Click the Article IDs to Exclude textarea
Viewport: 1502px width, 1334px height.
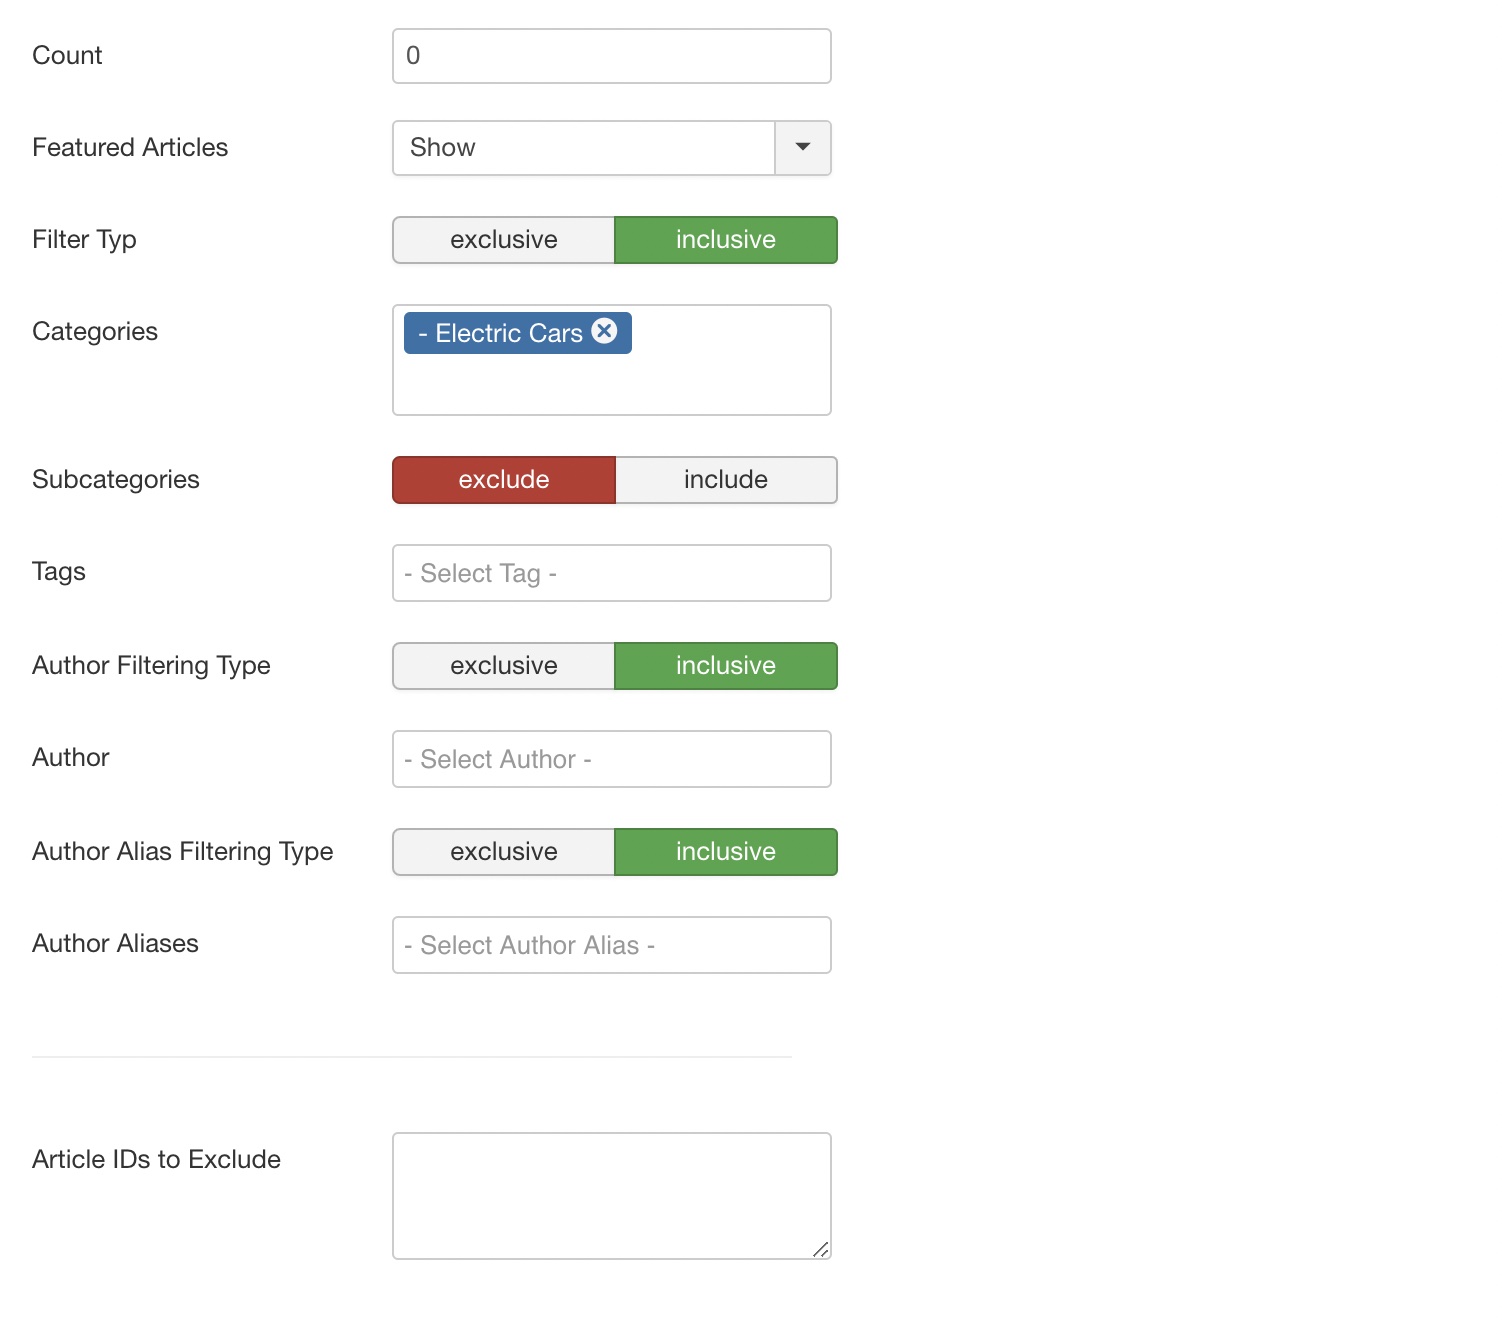[612, 1196]
